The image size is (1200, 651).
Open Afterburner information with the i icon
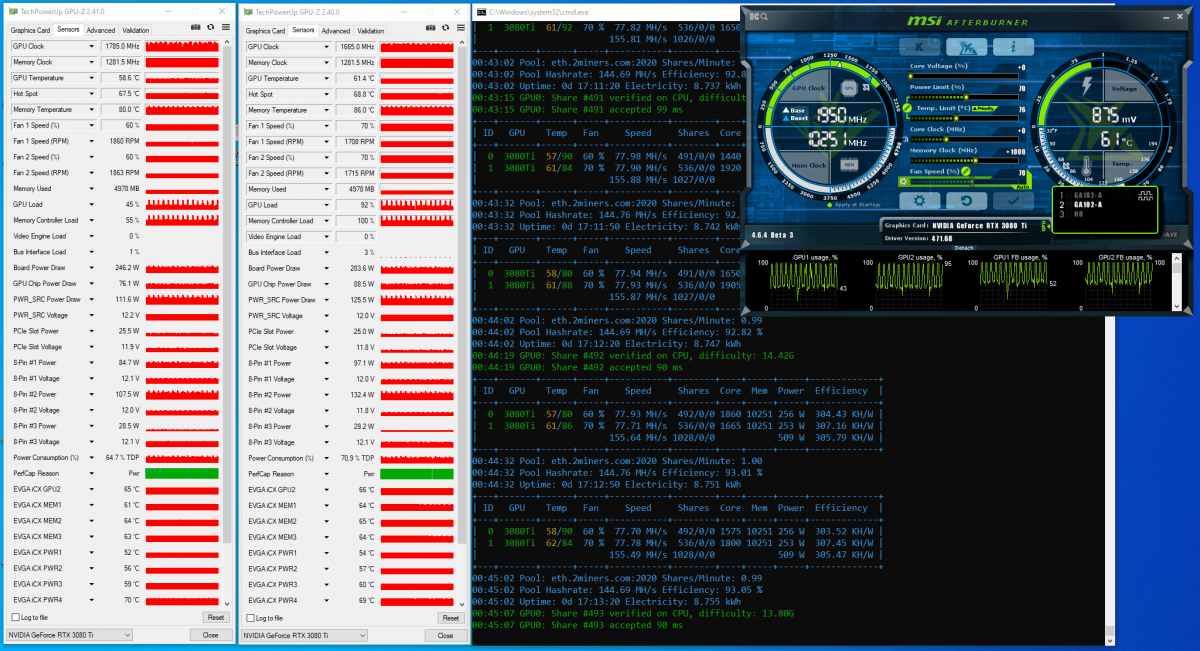[x=1013, y=47]
